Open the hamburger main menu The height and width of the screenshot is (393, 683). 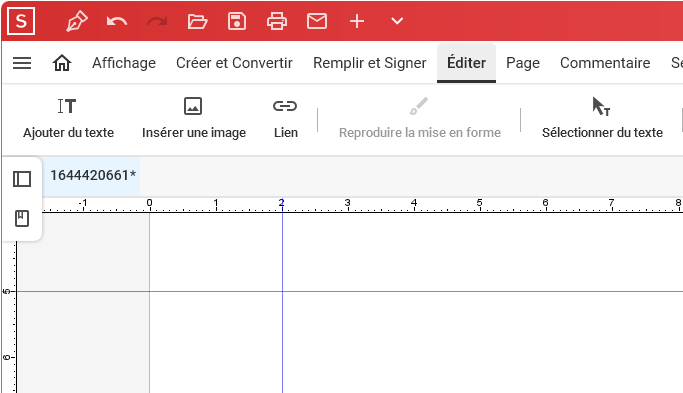(22, 63)
